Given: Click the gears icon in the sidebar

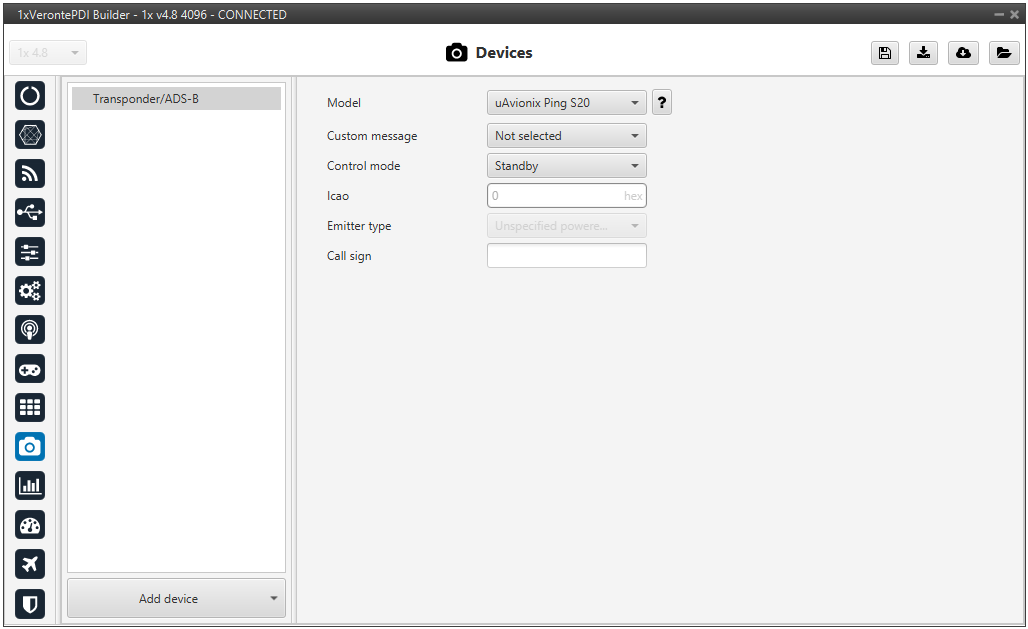Looking at the screenshot, I should (30, 291).
